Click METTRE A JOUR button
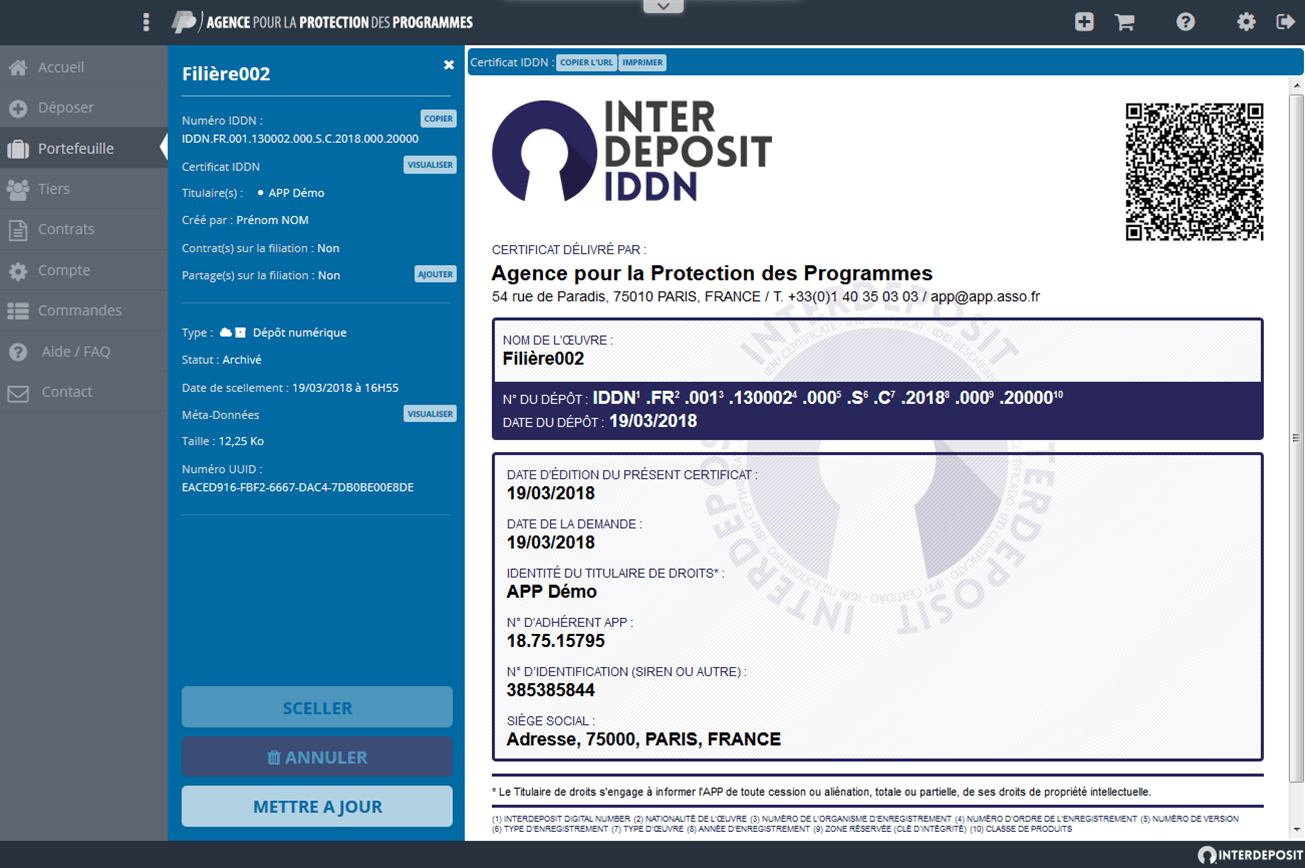The width and height of the screenshot is (1305, 868). [x=317, y=806]
